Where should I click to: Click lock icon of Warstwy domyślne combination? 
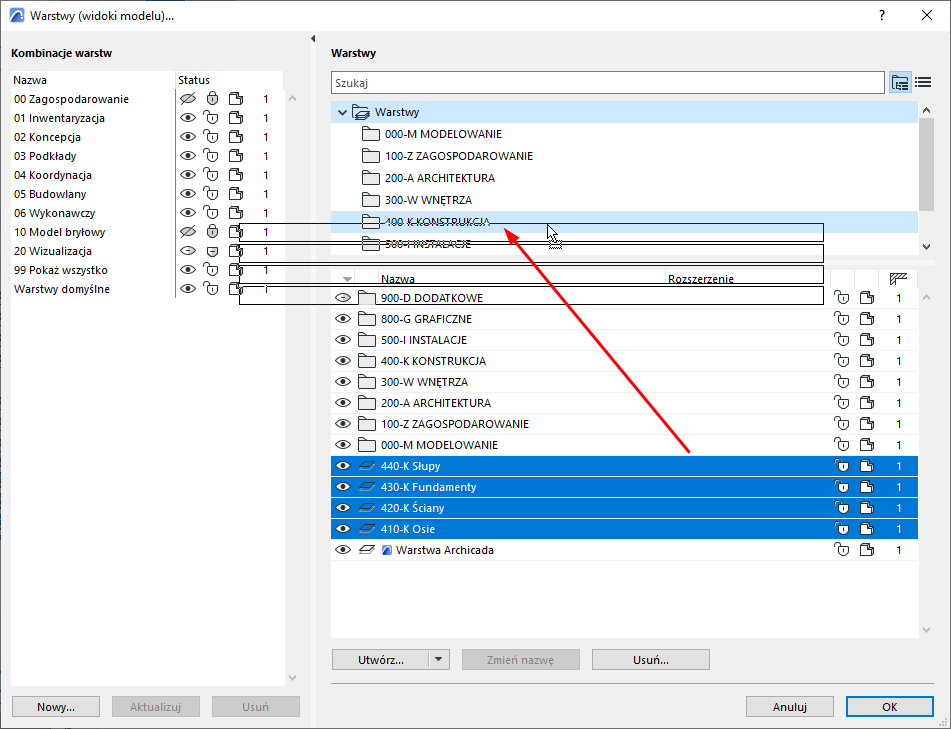(211, 289)
